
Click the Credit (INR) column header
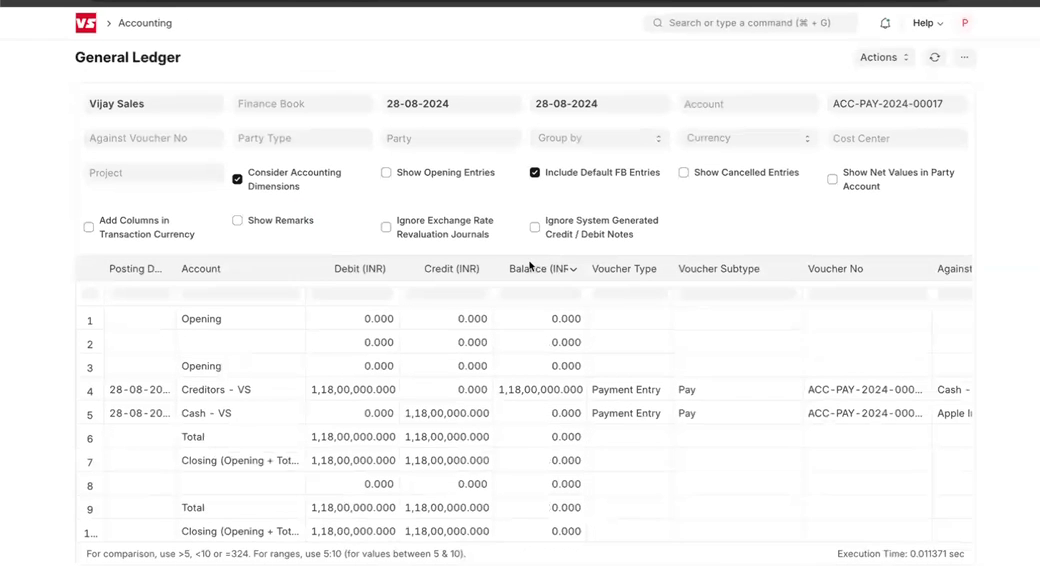[452, 269]
